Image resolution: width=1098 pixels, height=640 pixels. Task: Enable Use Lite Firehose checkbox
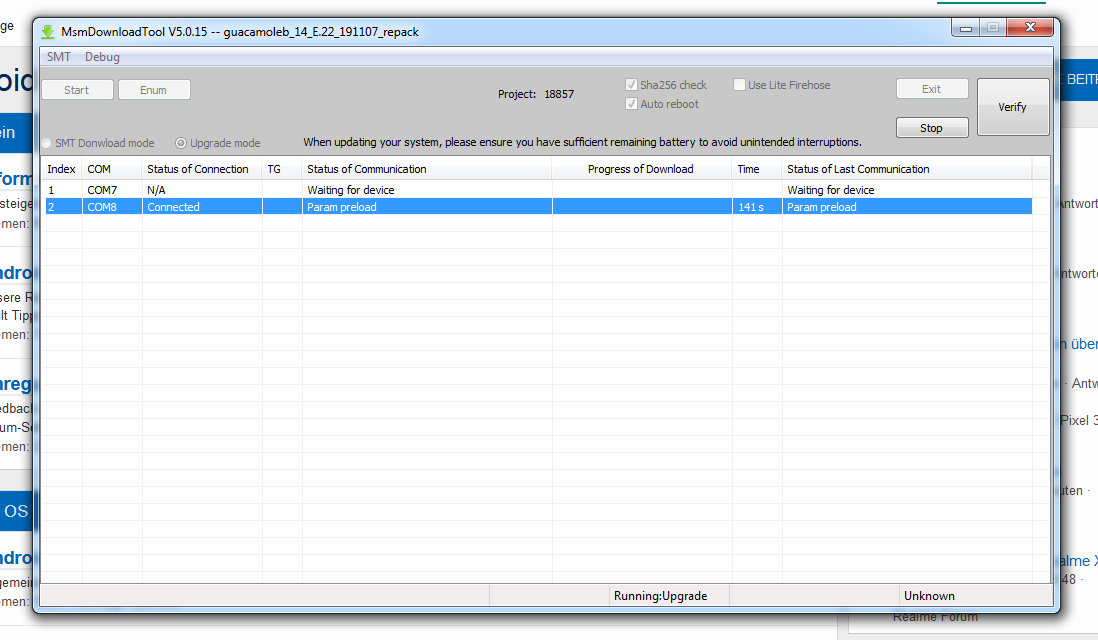739,85
